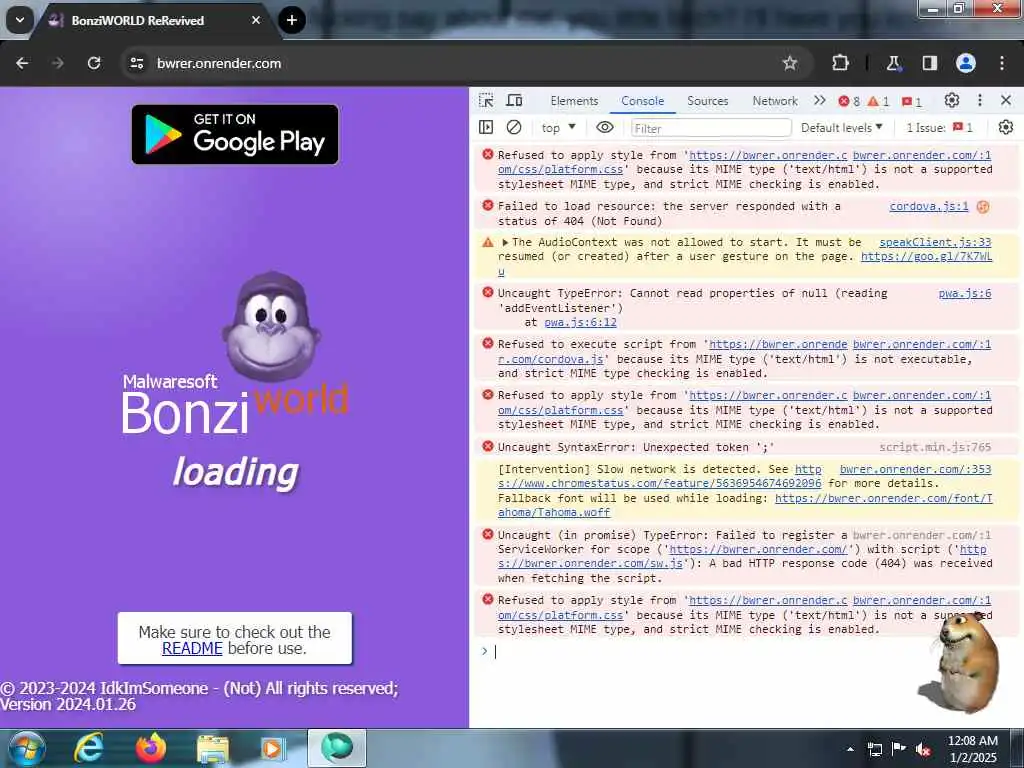The image size is (1024, 768).
Task: Toggle the console sidebar icon
Action: tap(486, 127)
